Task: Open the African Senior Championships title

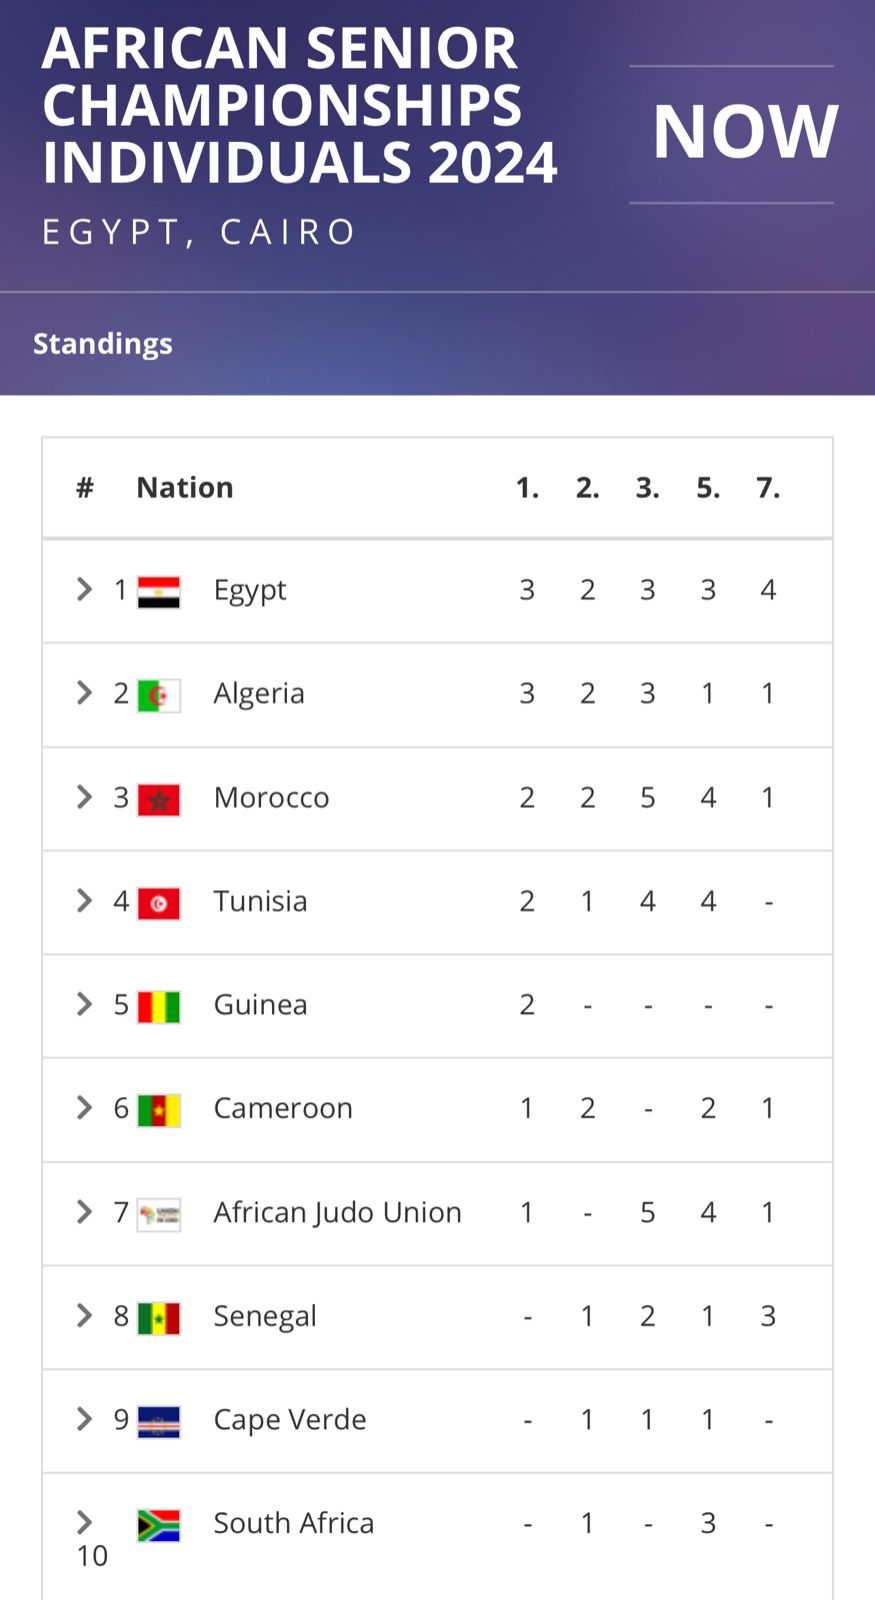Action: pyautogui.click(x=298, y=106)
